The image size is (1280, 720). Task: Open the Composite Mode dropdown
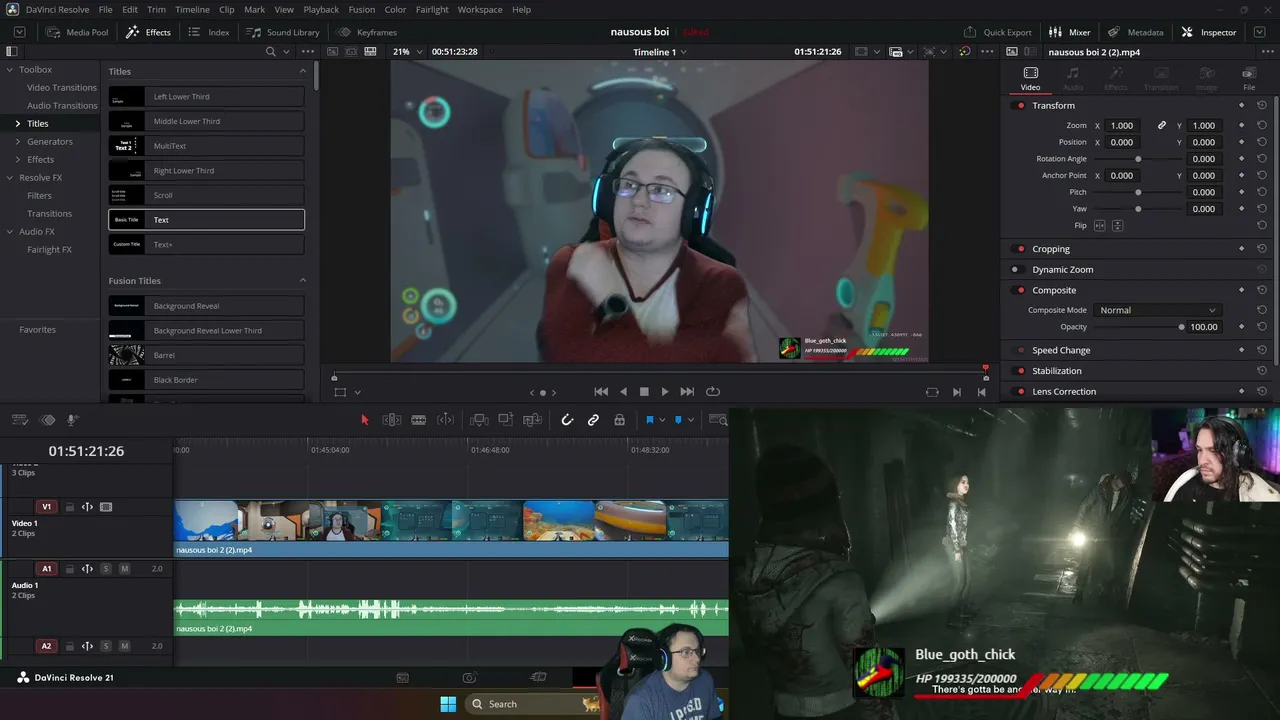pos(1157,310)
